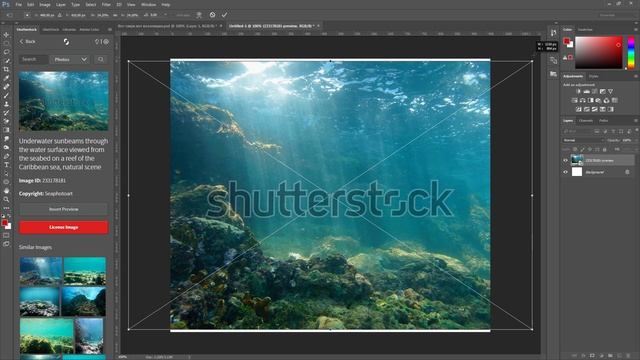Lock the Background layer icon
The width and height of the screenshot is (640, 360).
pos(627,172)
